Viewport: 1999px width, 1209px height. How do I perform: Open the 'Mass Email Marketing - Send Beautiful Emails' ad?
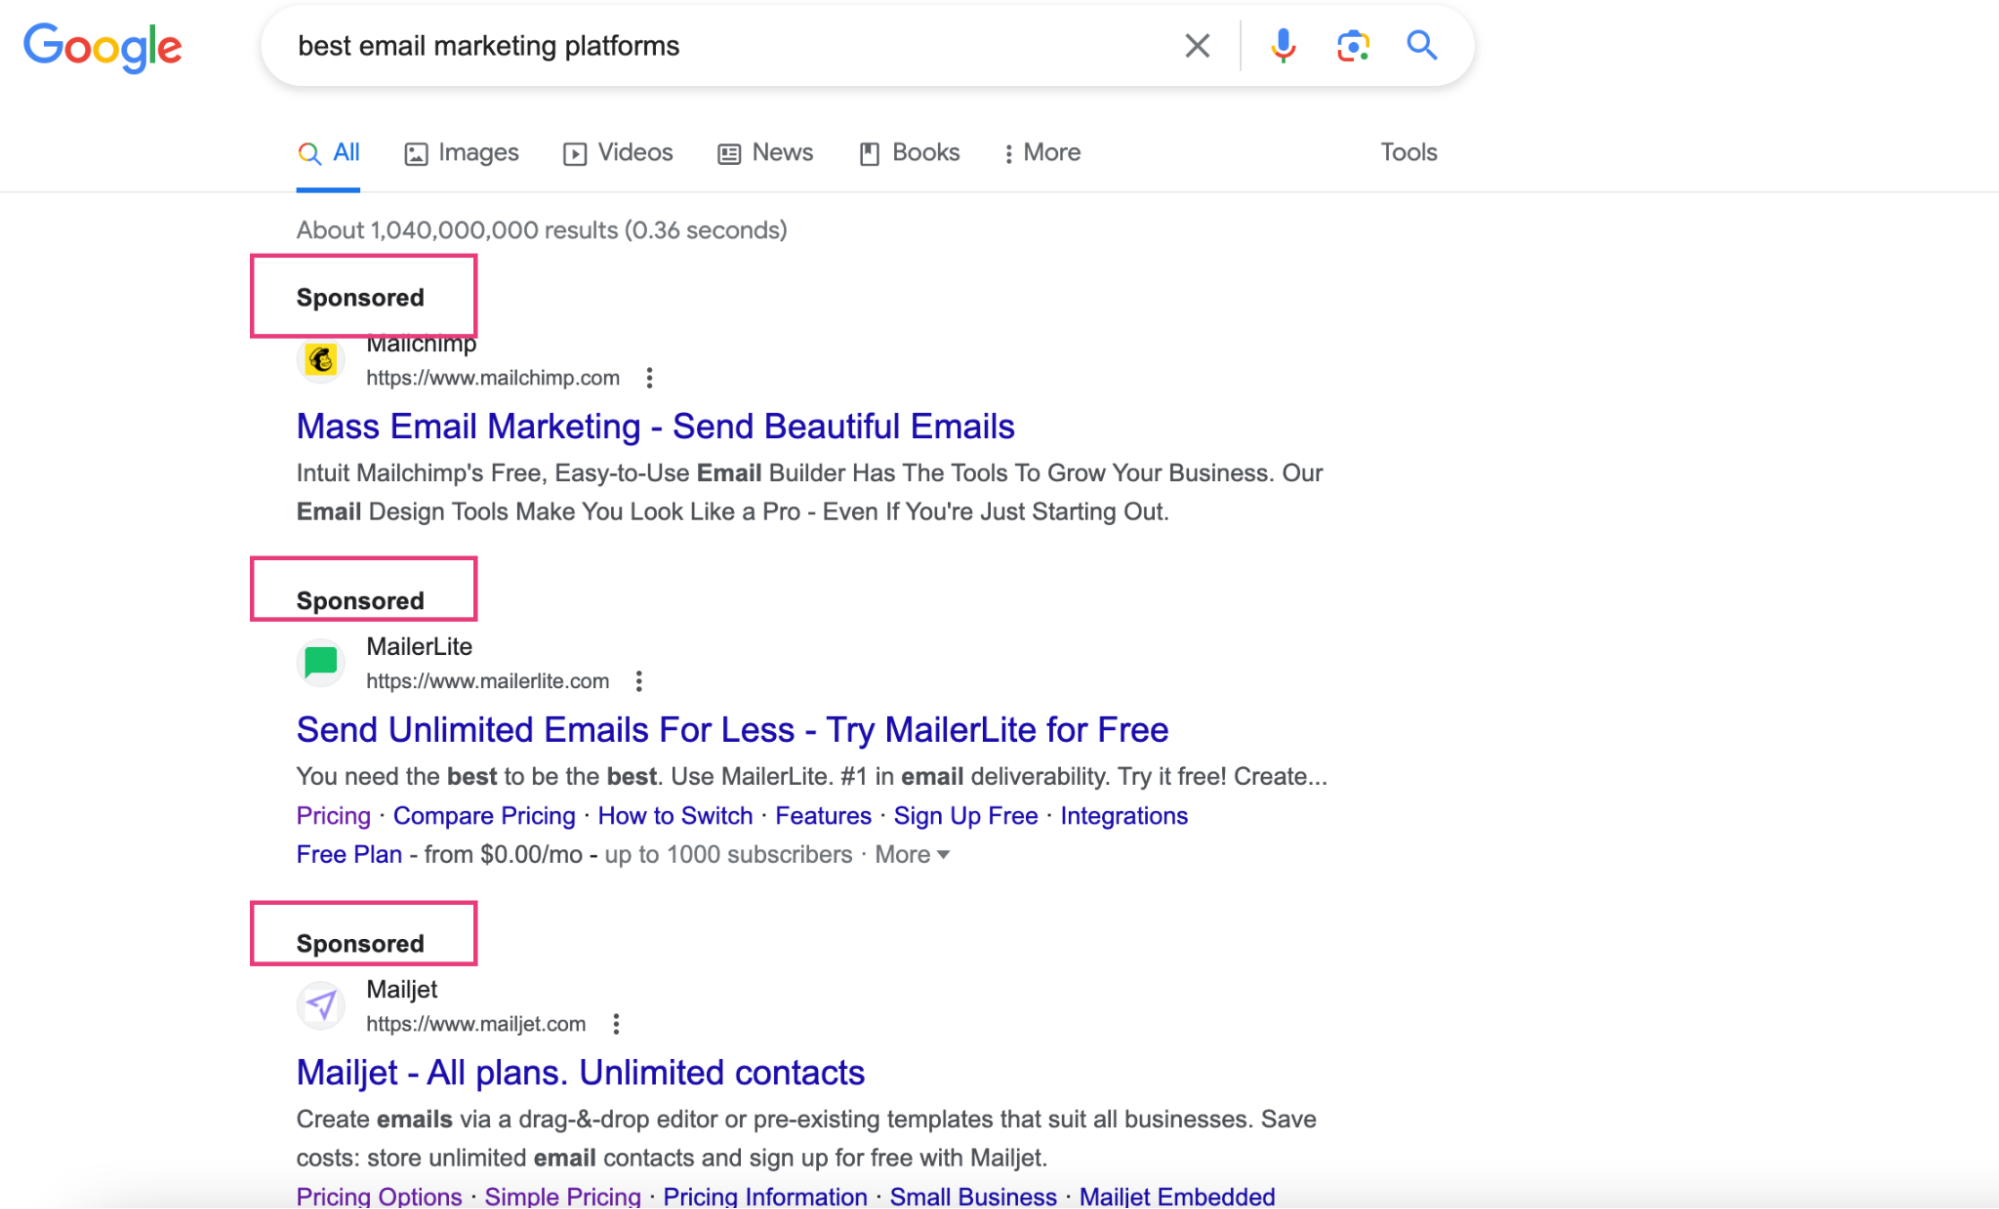pos(655,427)
